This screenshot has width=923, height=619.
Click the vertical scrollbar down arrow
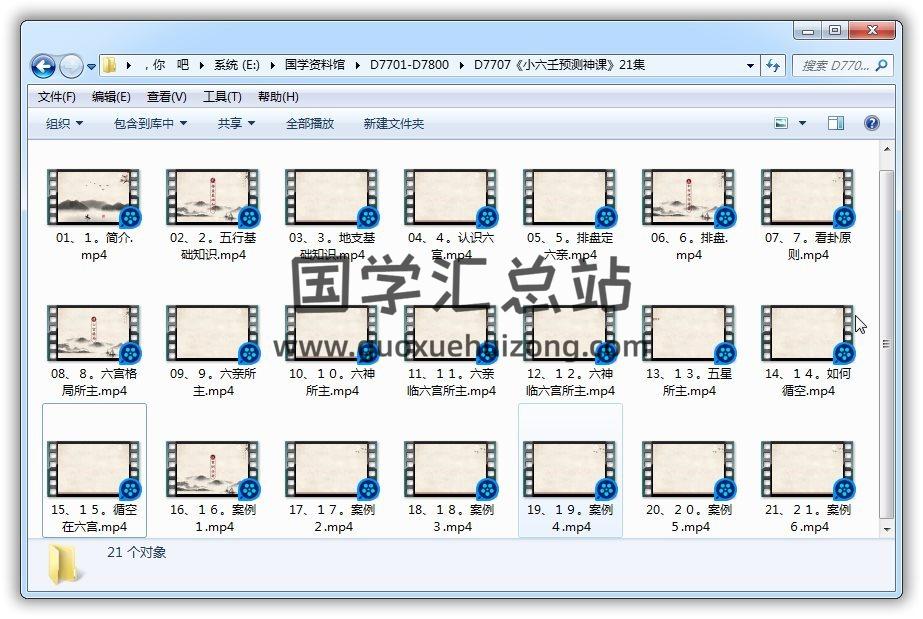[x=886, y=529]
